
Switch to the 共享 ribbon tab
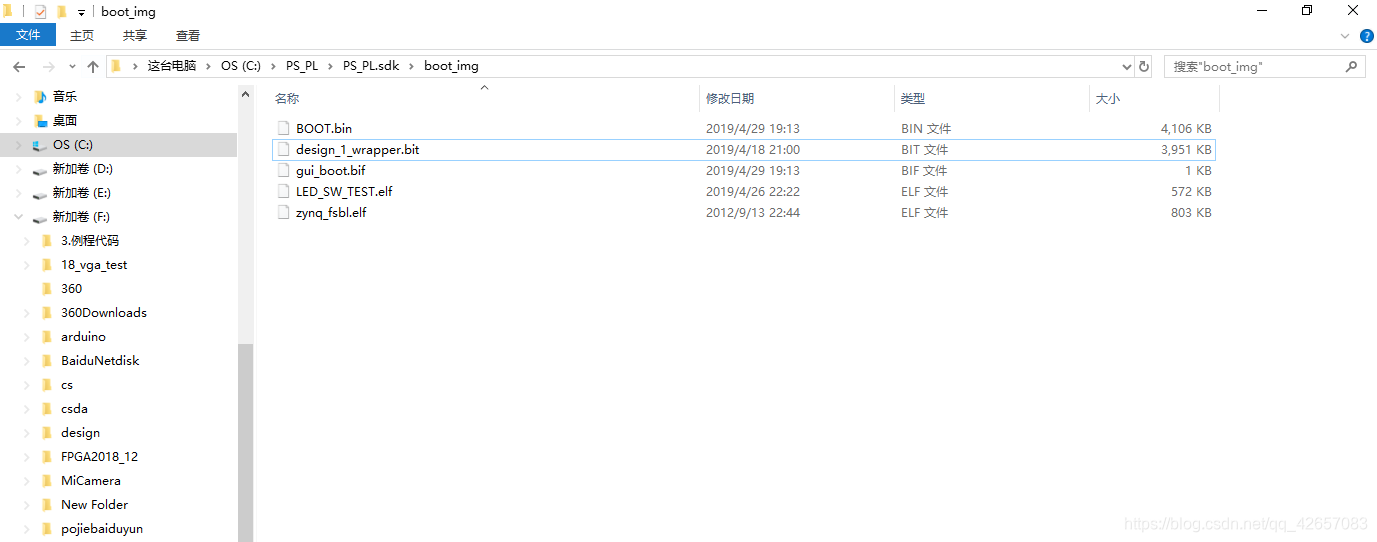[135, 35]
